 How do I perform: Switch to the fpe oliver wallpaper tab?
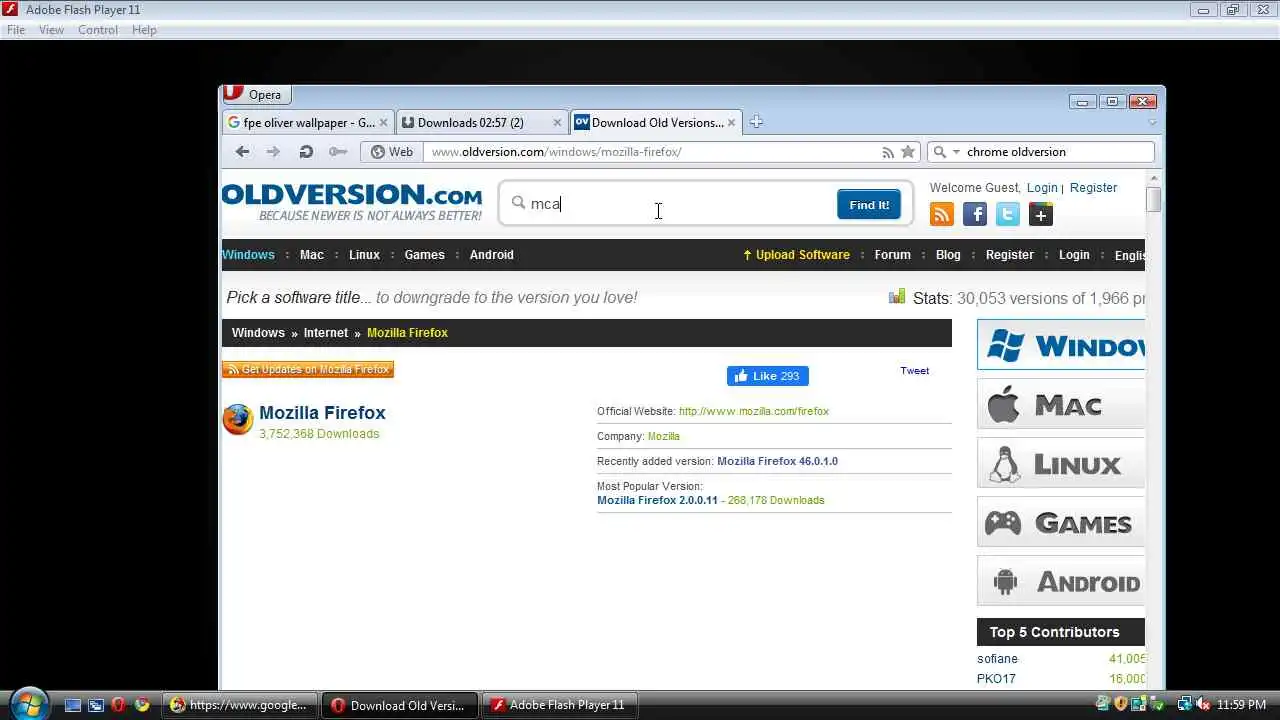tap(308, 122)
